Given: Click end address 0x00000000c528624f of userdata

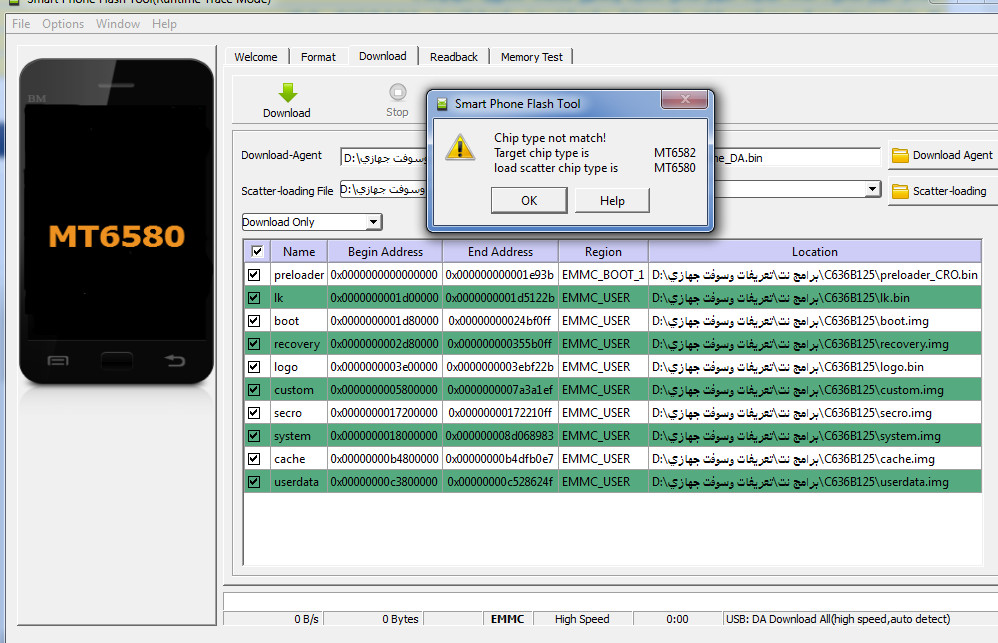Looking at the screenshot, I should (500, 481).
